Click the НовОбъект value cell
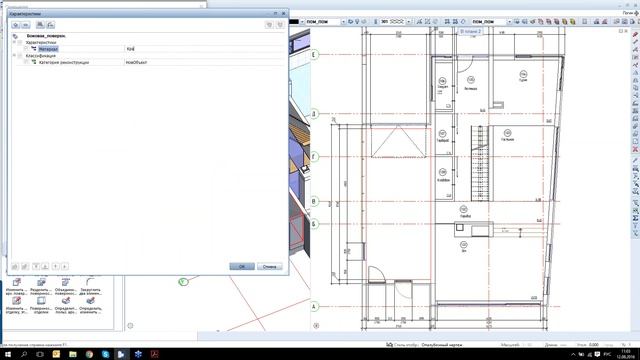The width and height of the screenshot is (640, 360). click(204, 62)
